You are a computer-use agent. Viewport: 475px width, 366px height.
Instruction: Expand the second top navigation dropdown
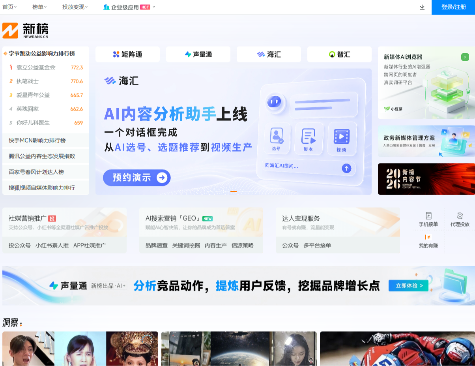pyautogui.click(x=40, y=7)
